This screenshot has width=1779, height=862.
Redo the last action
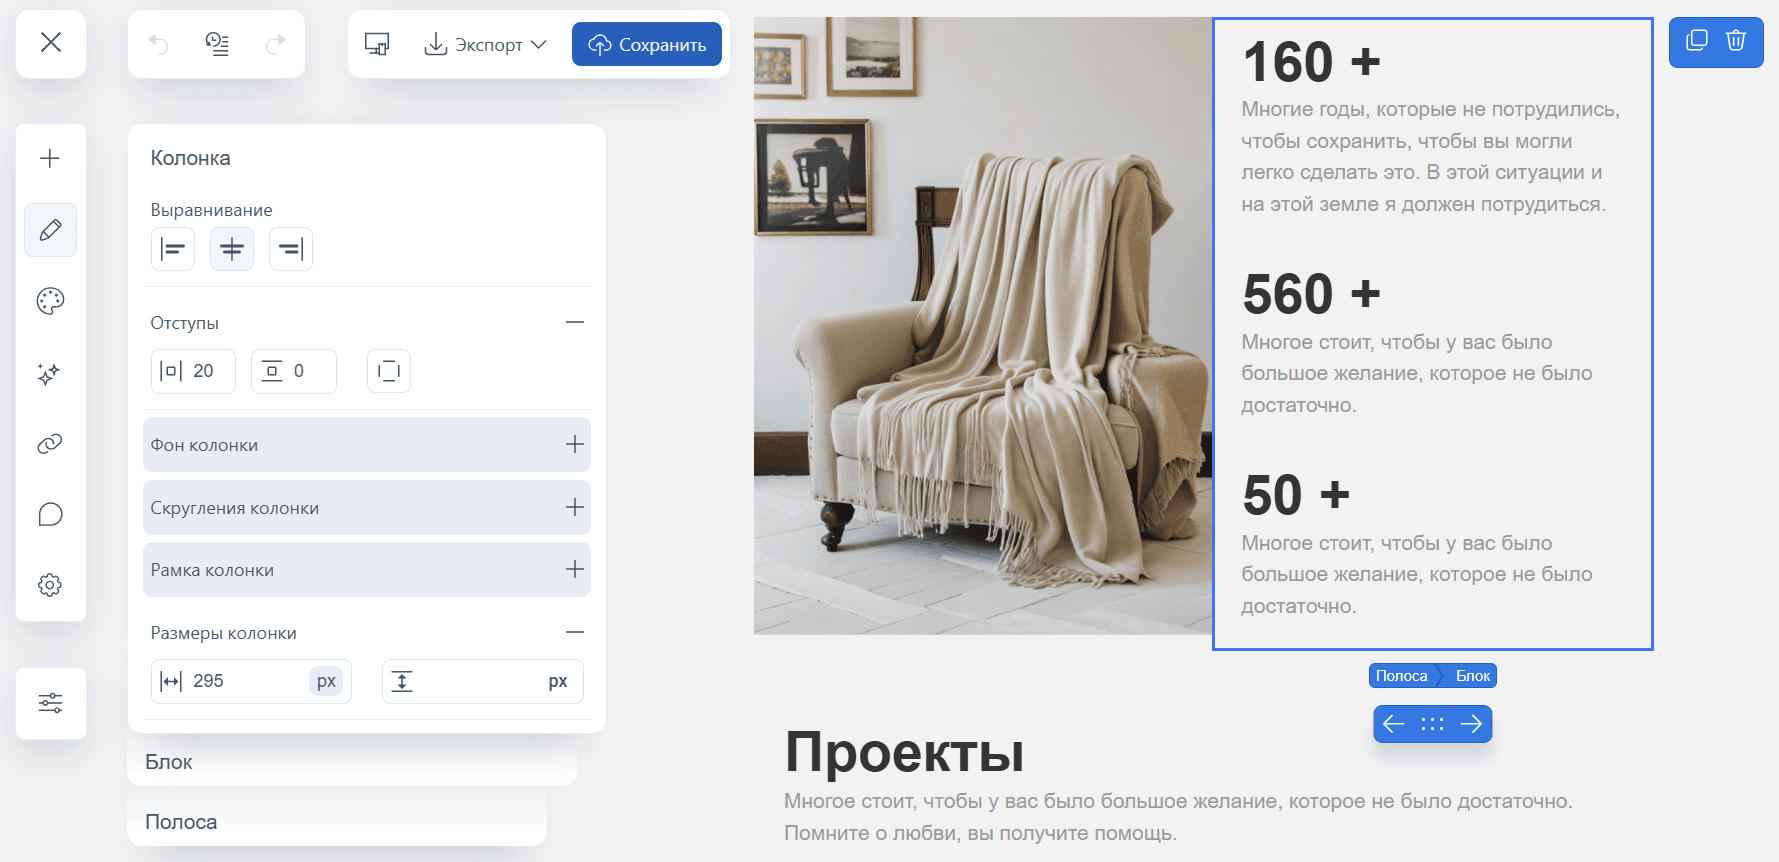tap(275, 44)
